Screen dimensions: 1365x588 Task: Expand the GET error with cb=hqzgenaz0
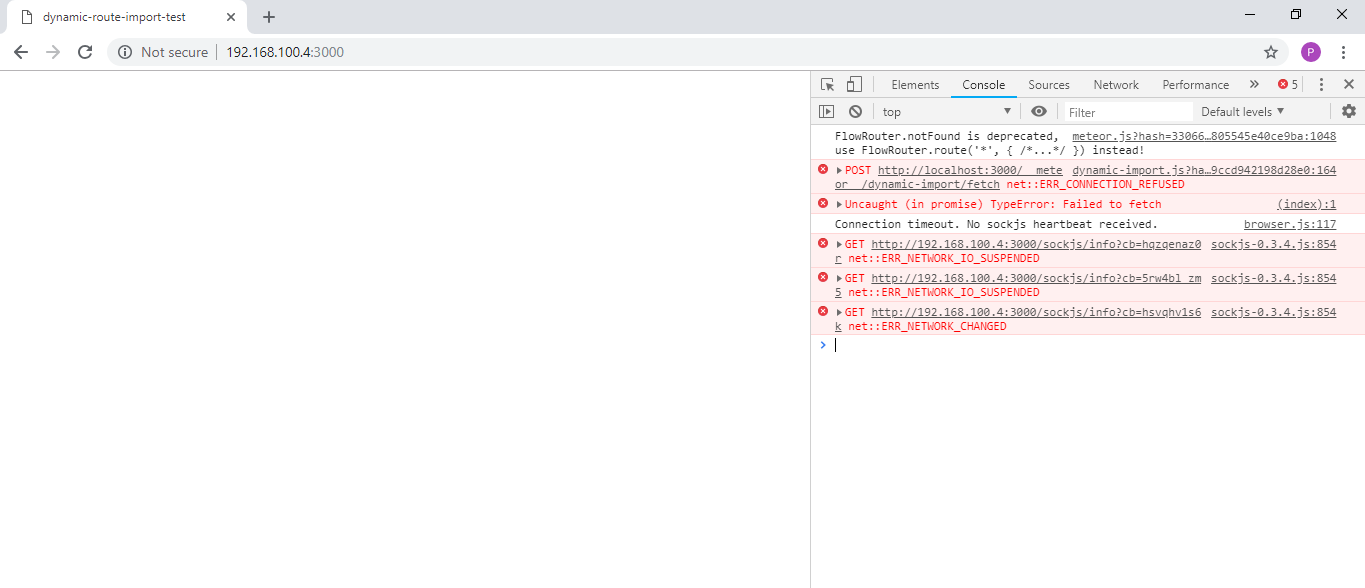840,244
